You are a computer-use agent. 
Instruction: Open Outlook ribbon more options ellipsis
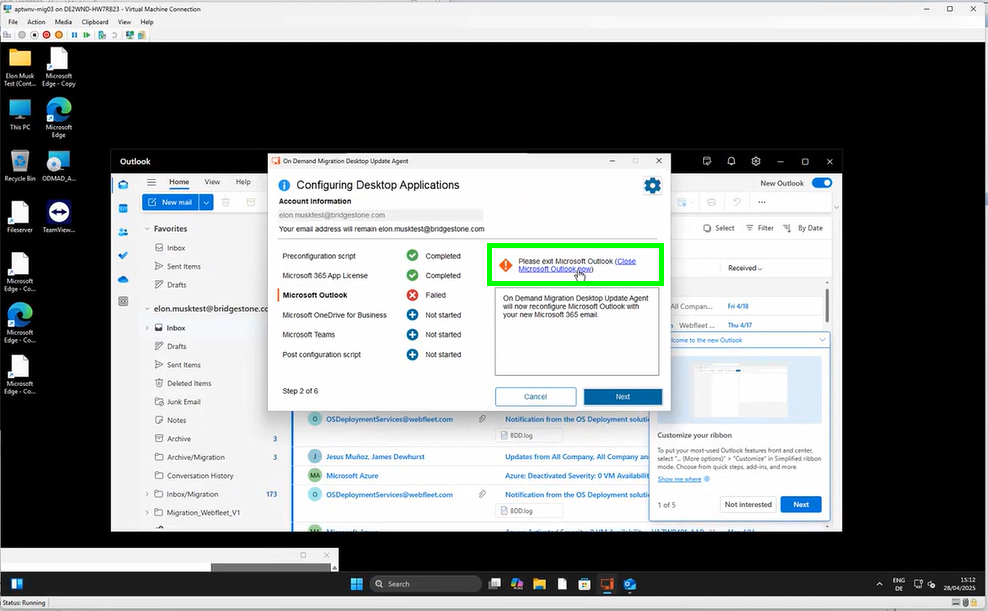point(762,202)
